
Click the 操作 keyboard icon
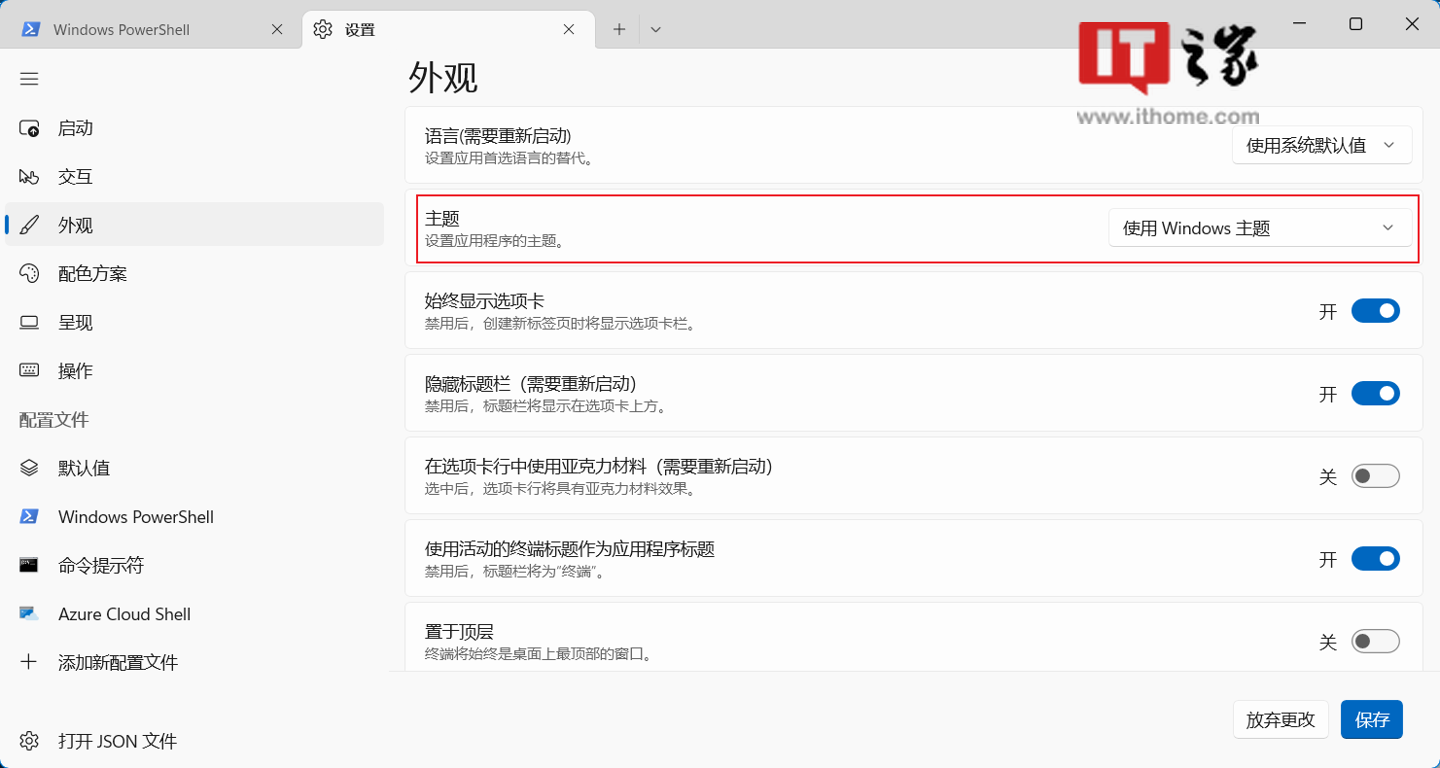[x=29, y=371]
